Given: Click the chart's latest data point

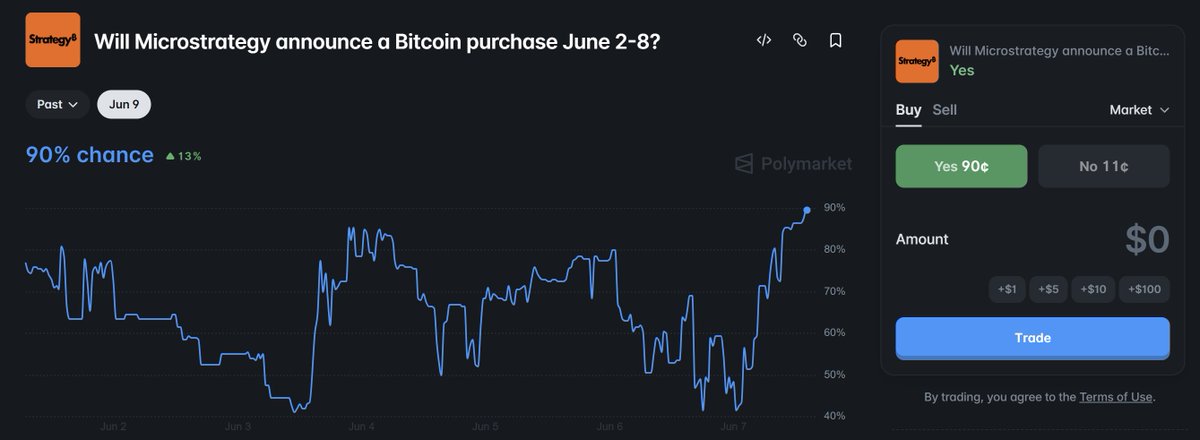Looking at the screenshot, I should pyautogui.click(x=807, y=210).
